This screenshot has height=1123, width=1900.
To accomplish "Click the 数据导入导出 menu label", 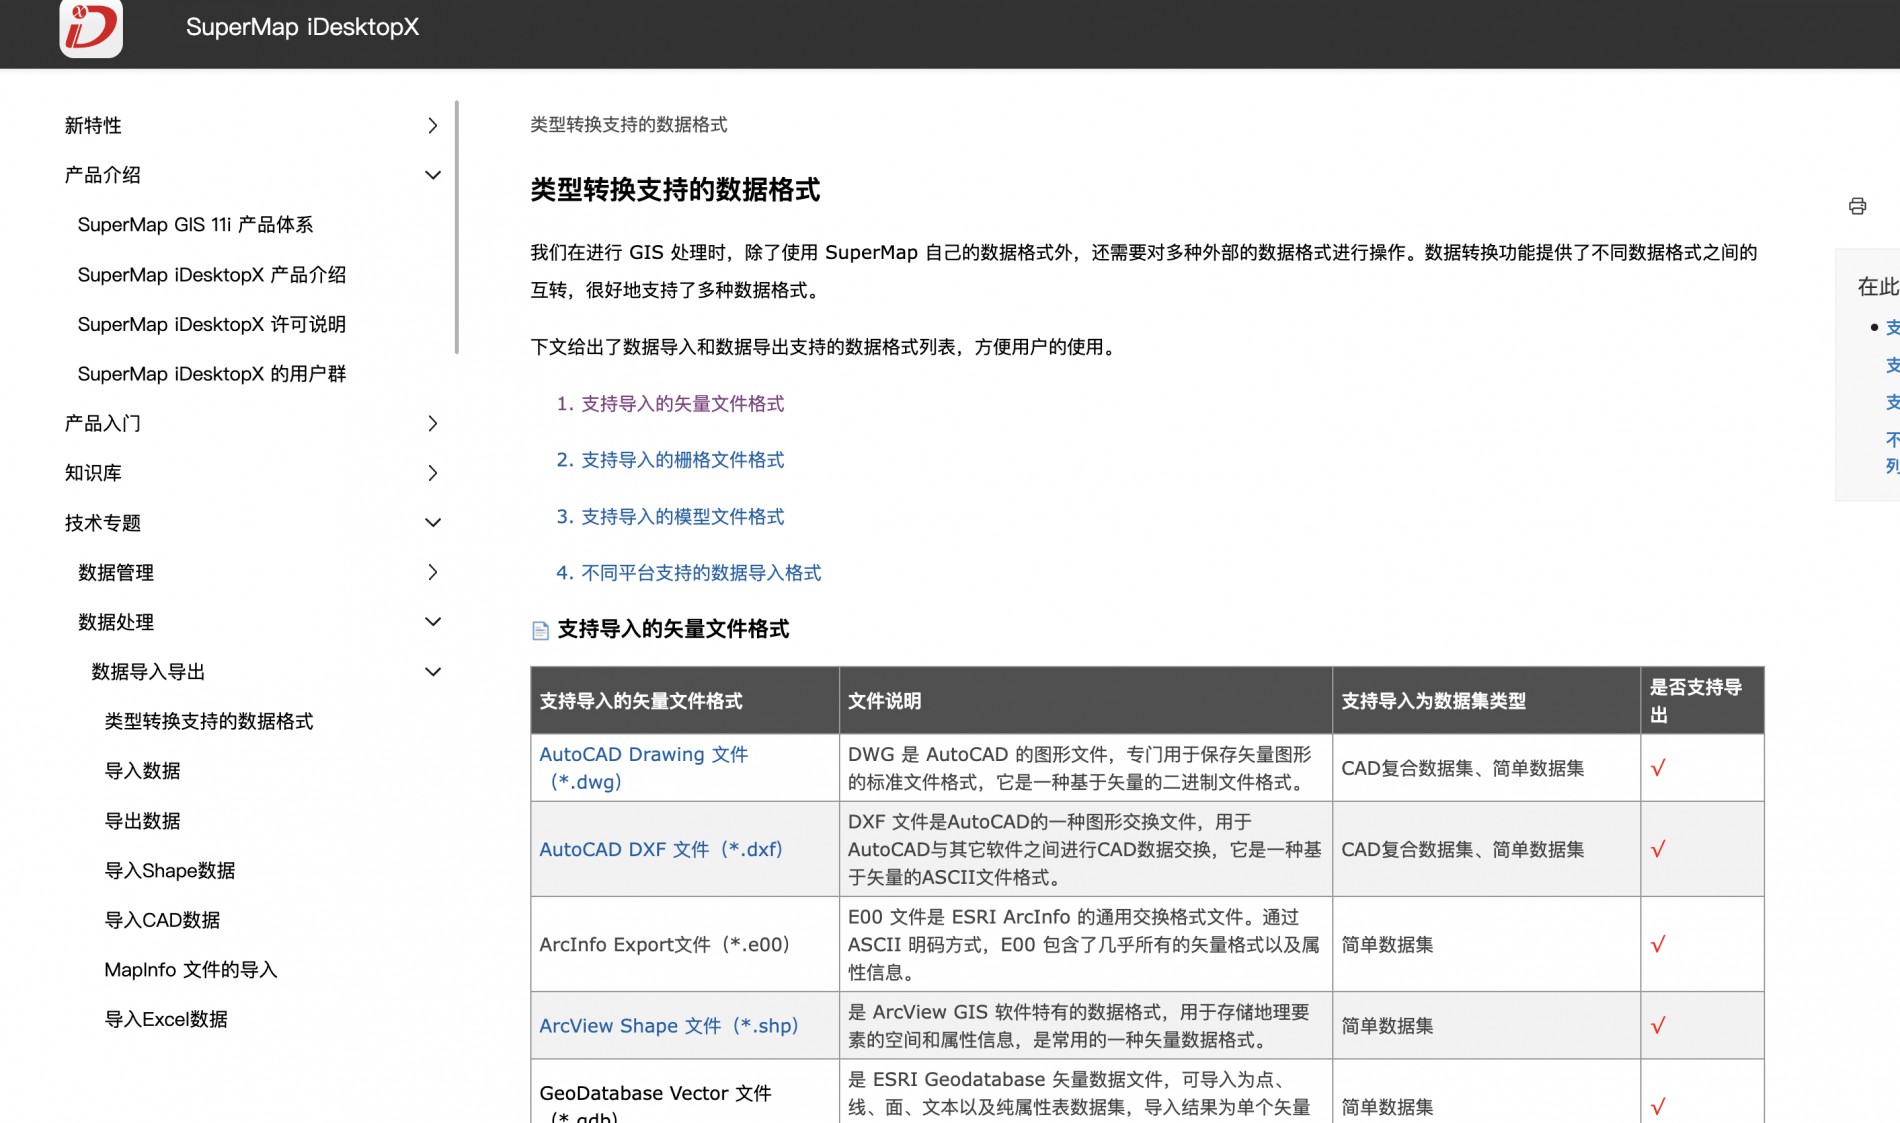I will tap(148, 671).
